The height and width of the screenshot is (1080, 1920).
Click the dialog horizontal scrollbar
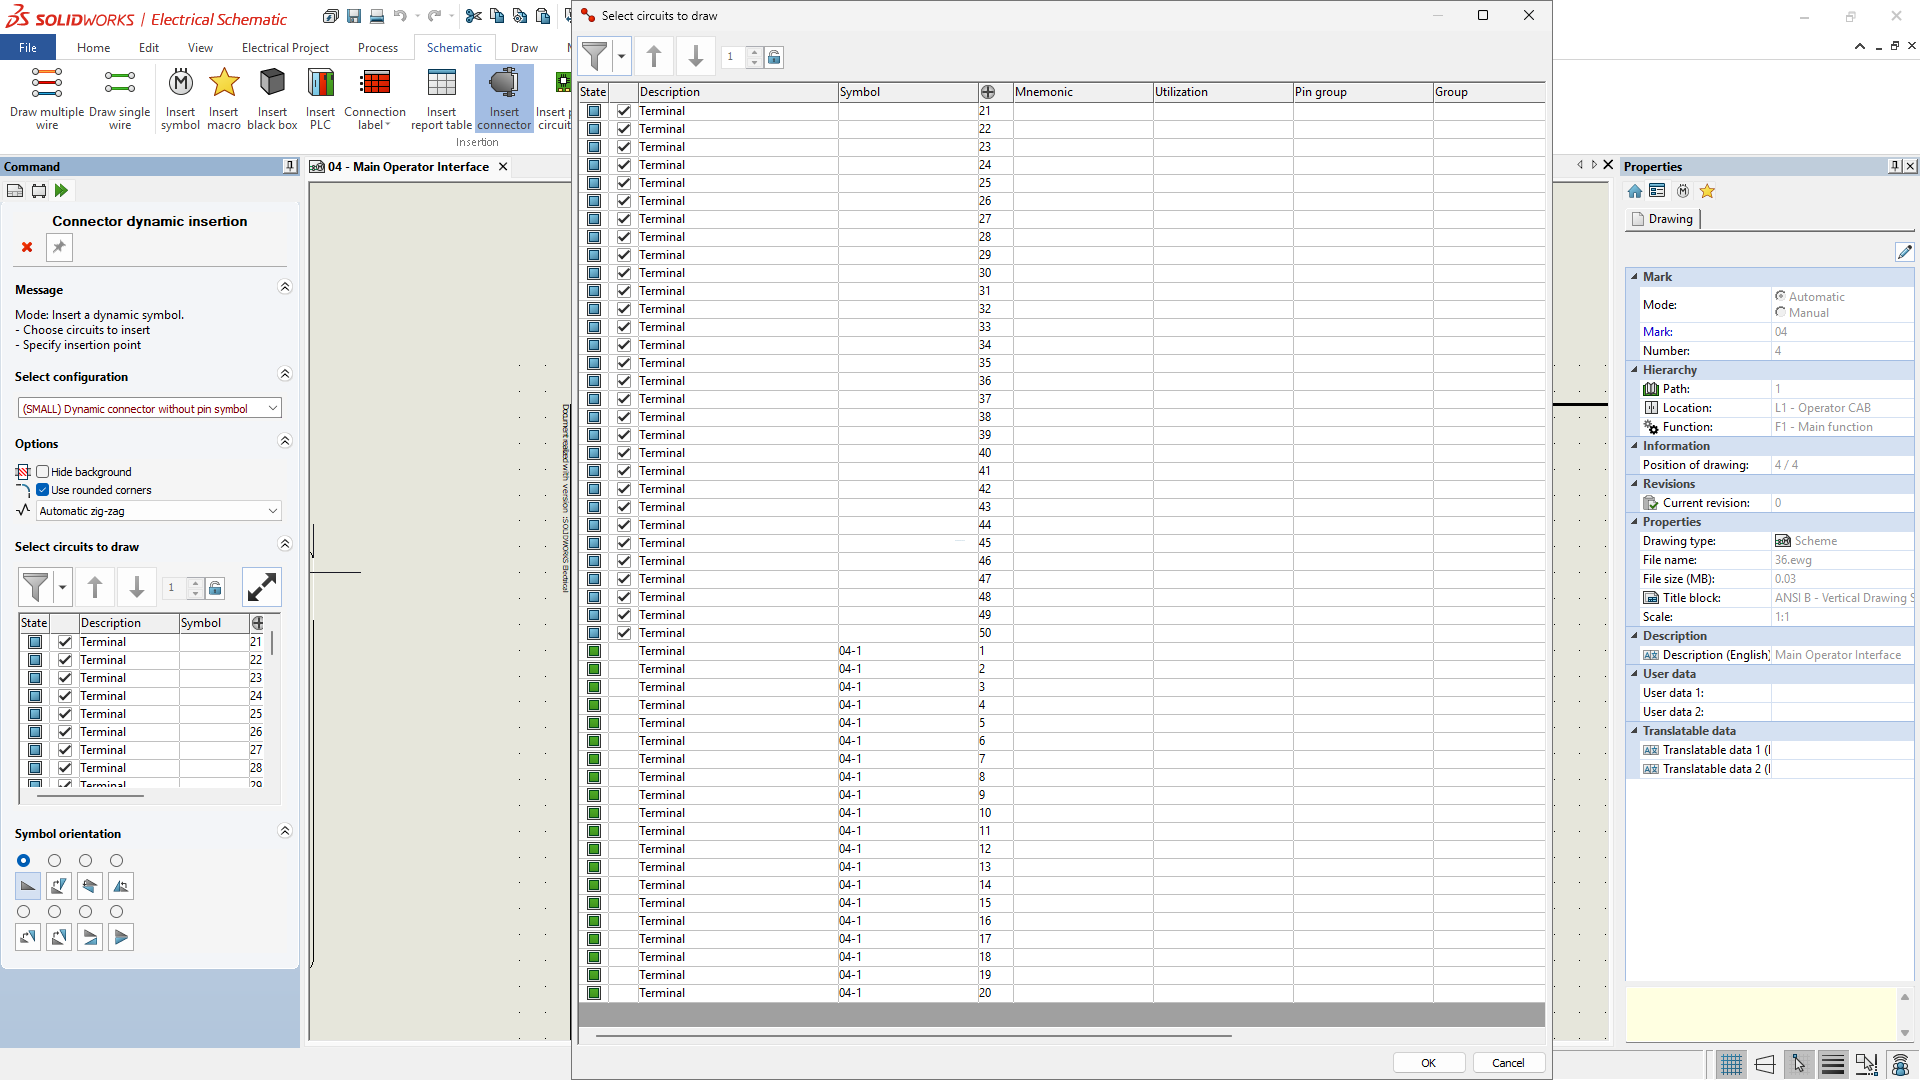pyautogui.click(x=912, y=1036)
